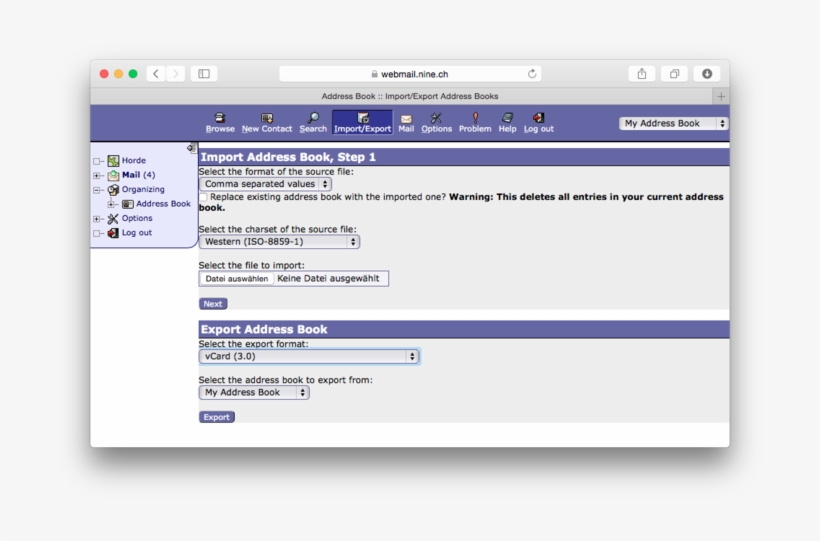Click the Keine Datei ausgewählt text
This screenshot has height=541, width=820.
click(x=328, y=279)
